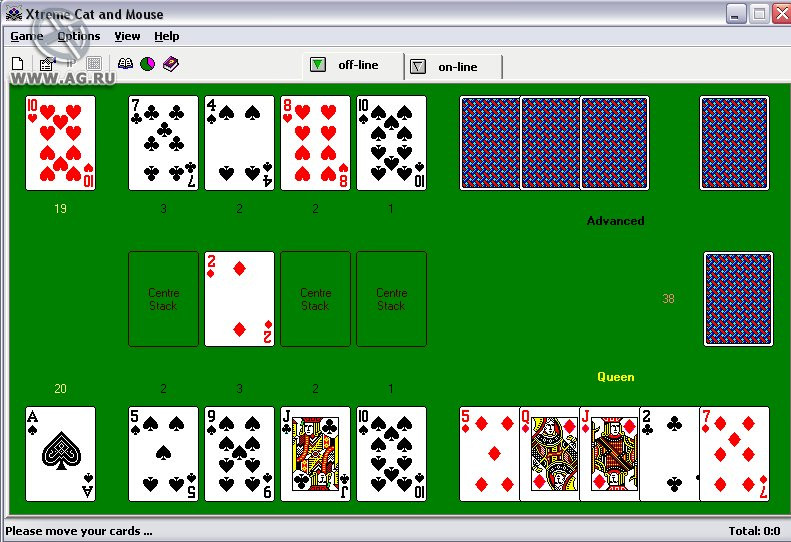Open the purple help book icon

click(171, 64)
